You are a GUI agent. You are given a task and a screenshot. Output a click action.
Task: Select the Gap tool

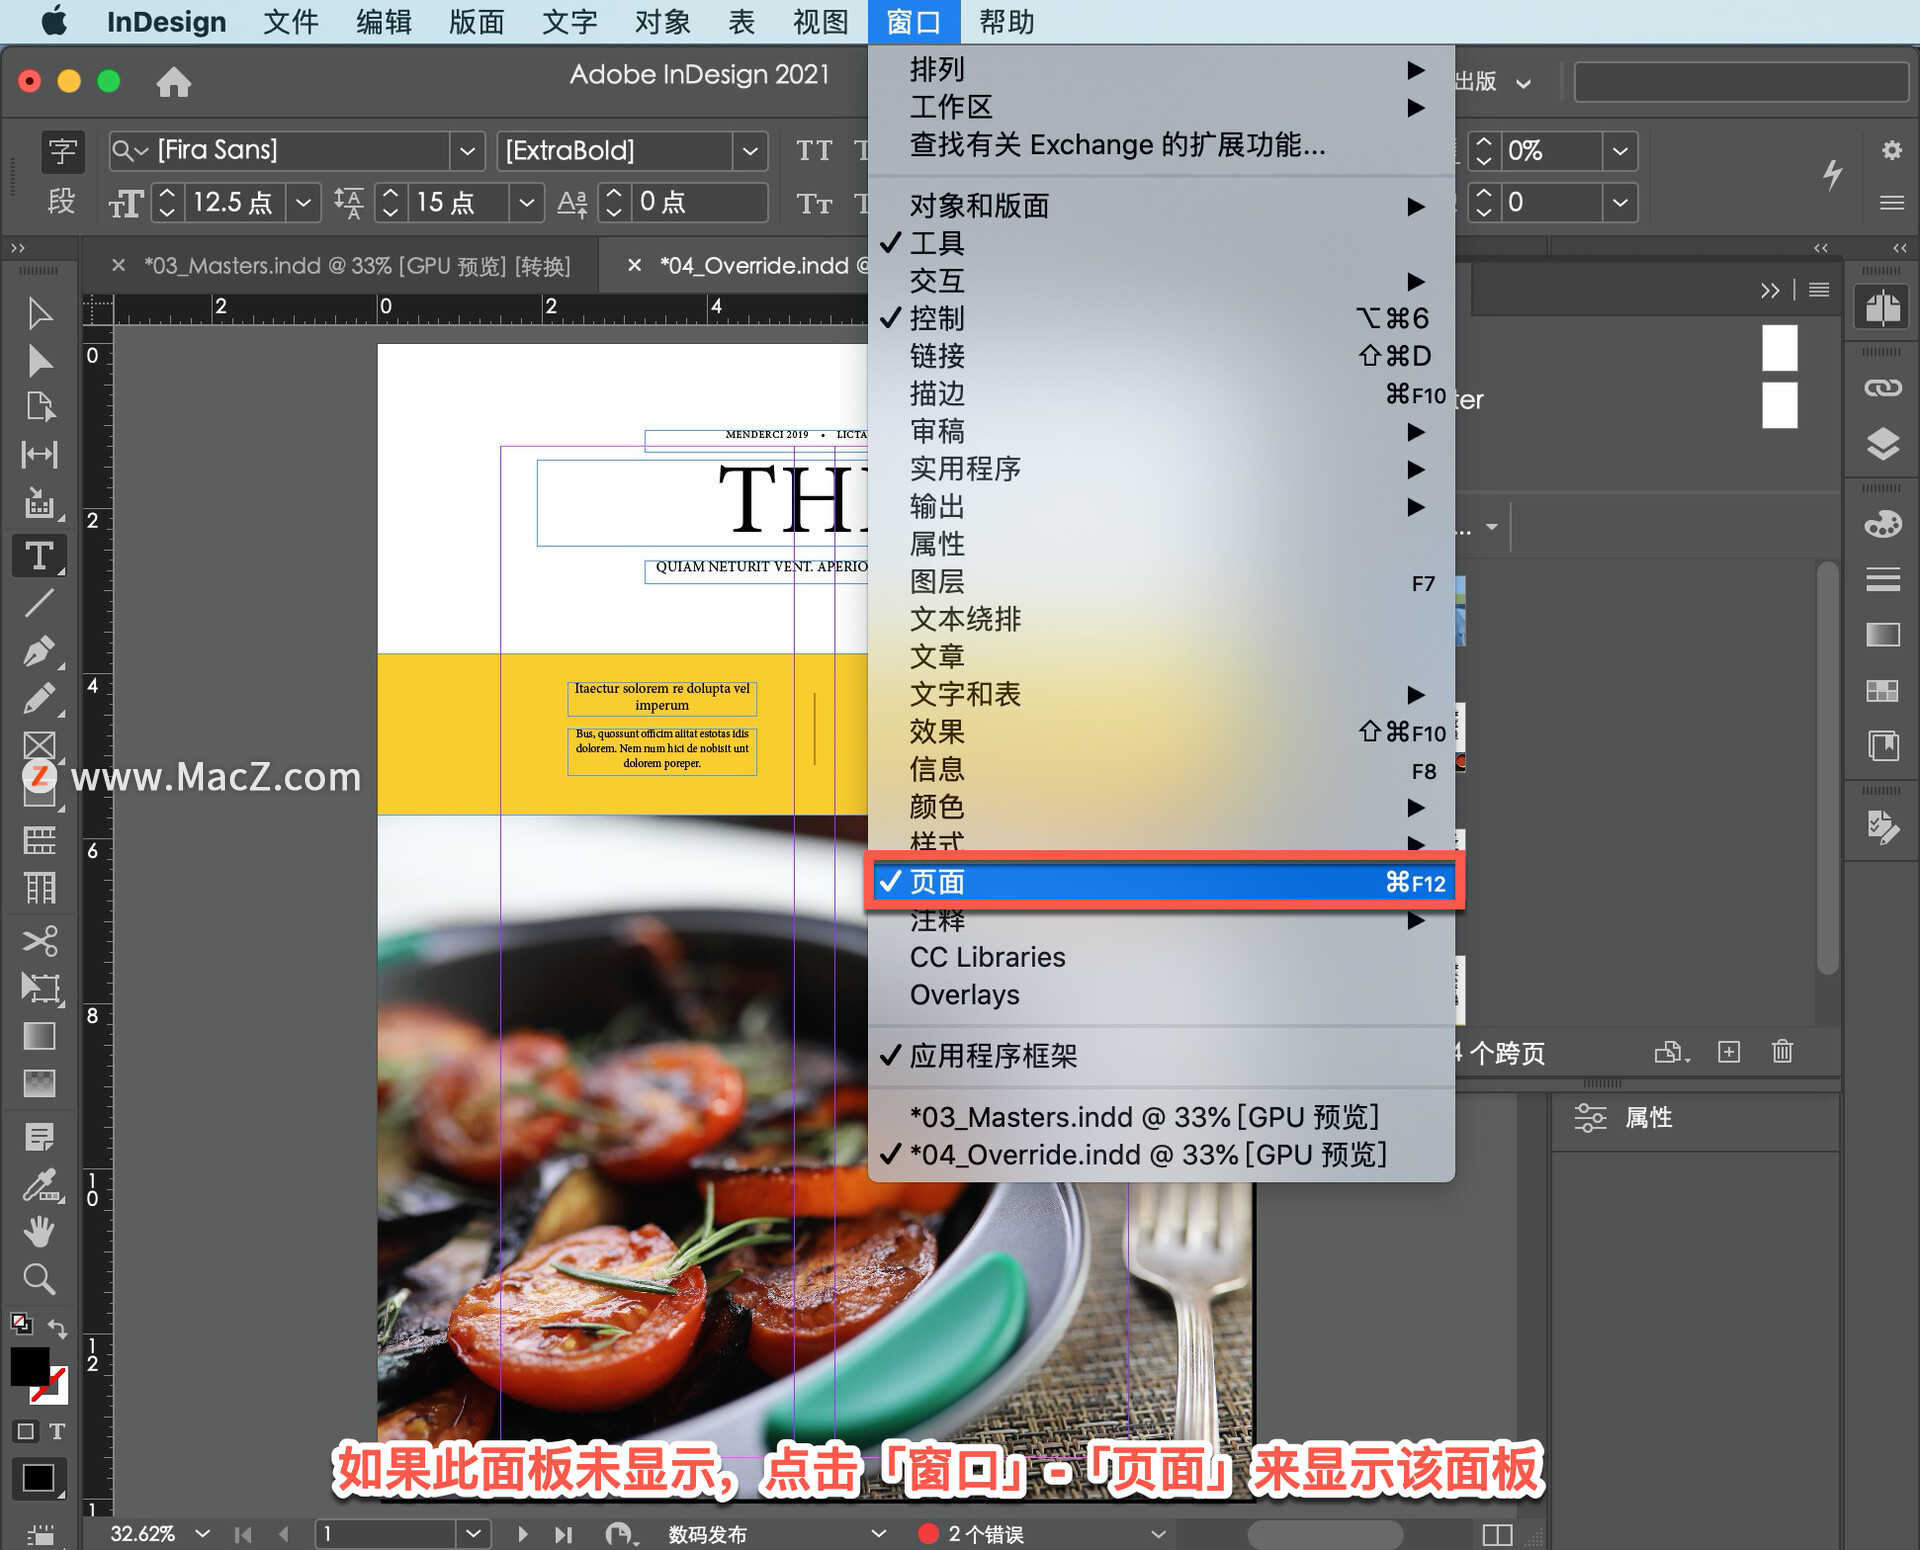(x=39, y=455)
